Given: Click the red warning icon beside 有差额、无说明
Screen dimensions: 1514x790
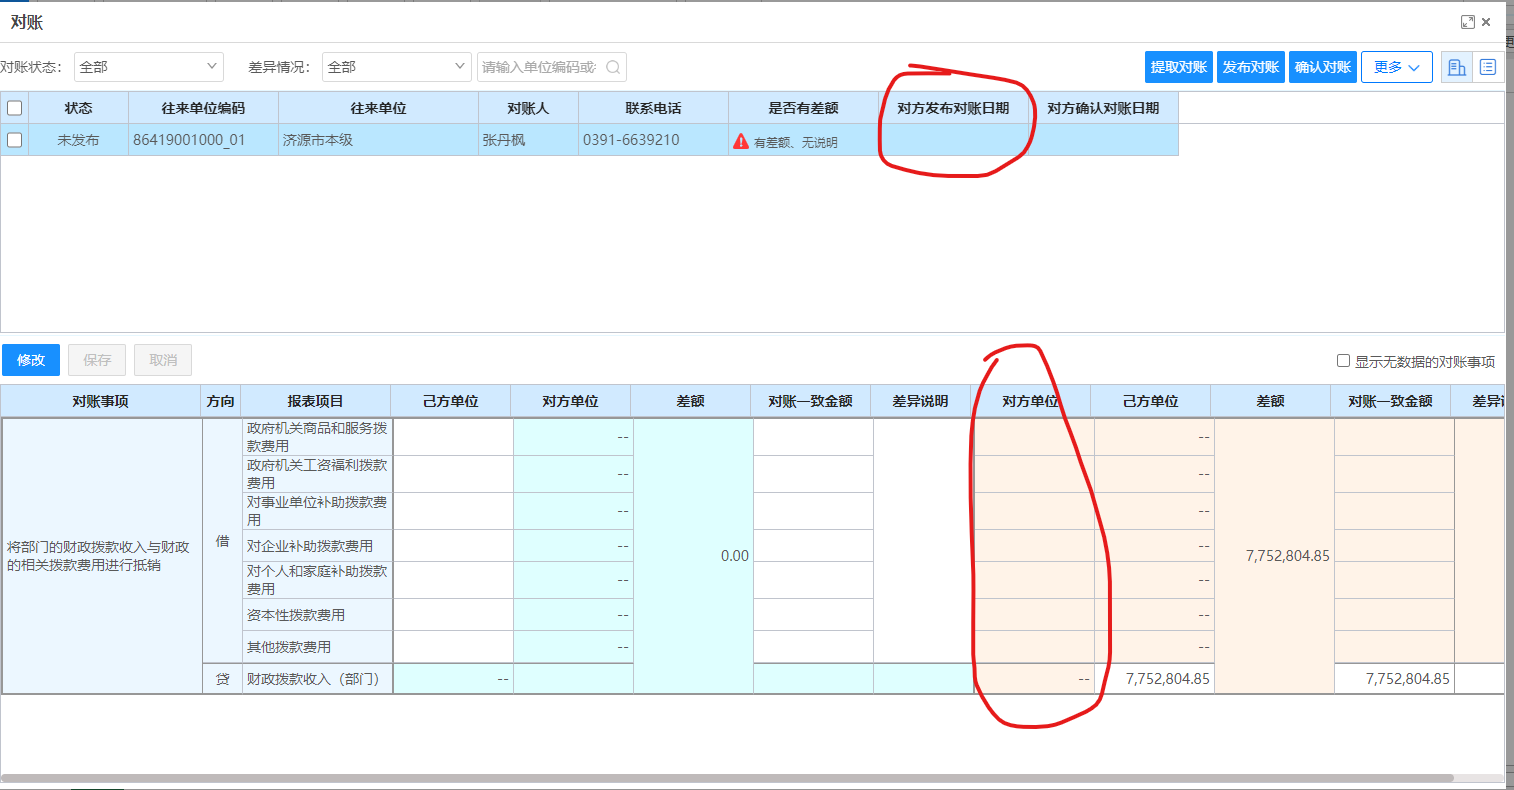Looking at the screenshot, I should [741, 141].
